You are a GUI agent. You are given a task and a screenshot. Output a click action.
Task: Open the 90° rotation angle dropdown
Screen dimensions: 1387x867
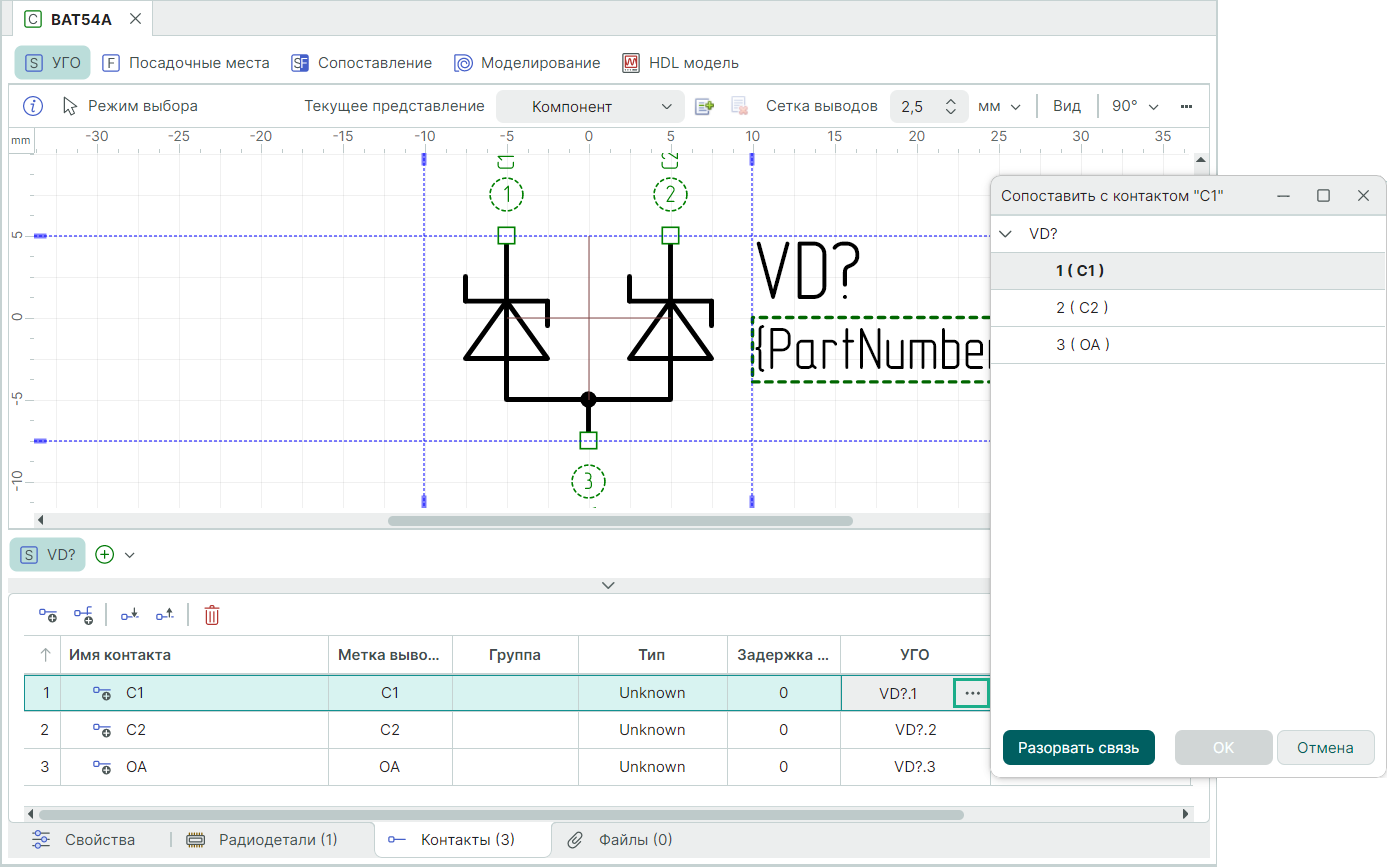[x=1135, y=106]
